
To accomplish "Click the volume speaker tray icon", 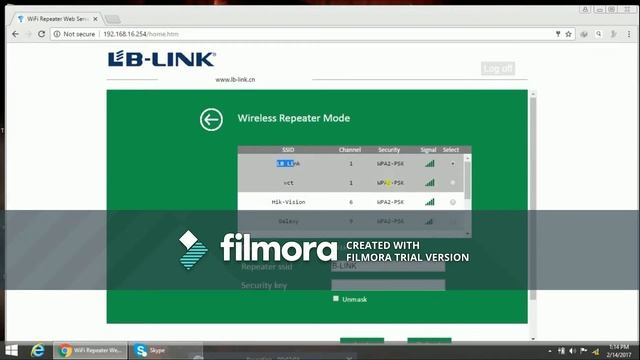I will [572, 351].
